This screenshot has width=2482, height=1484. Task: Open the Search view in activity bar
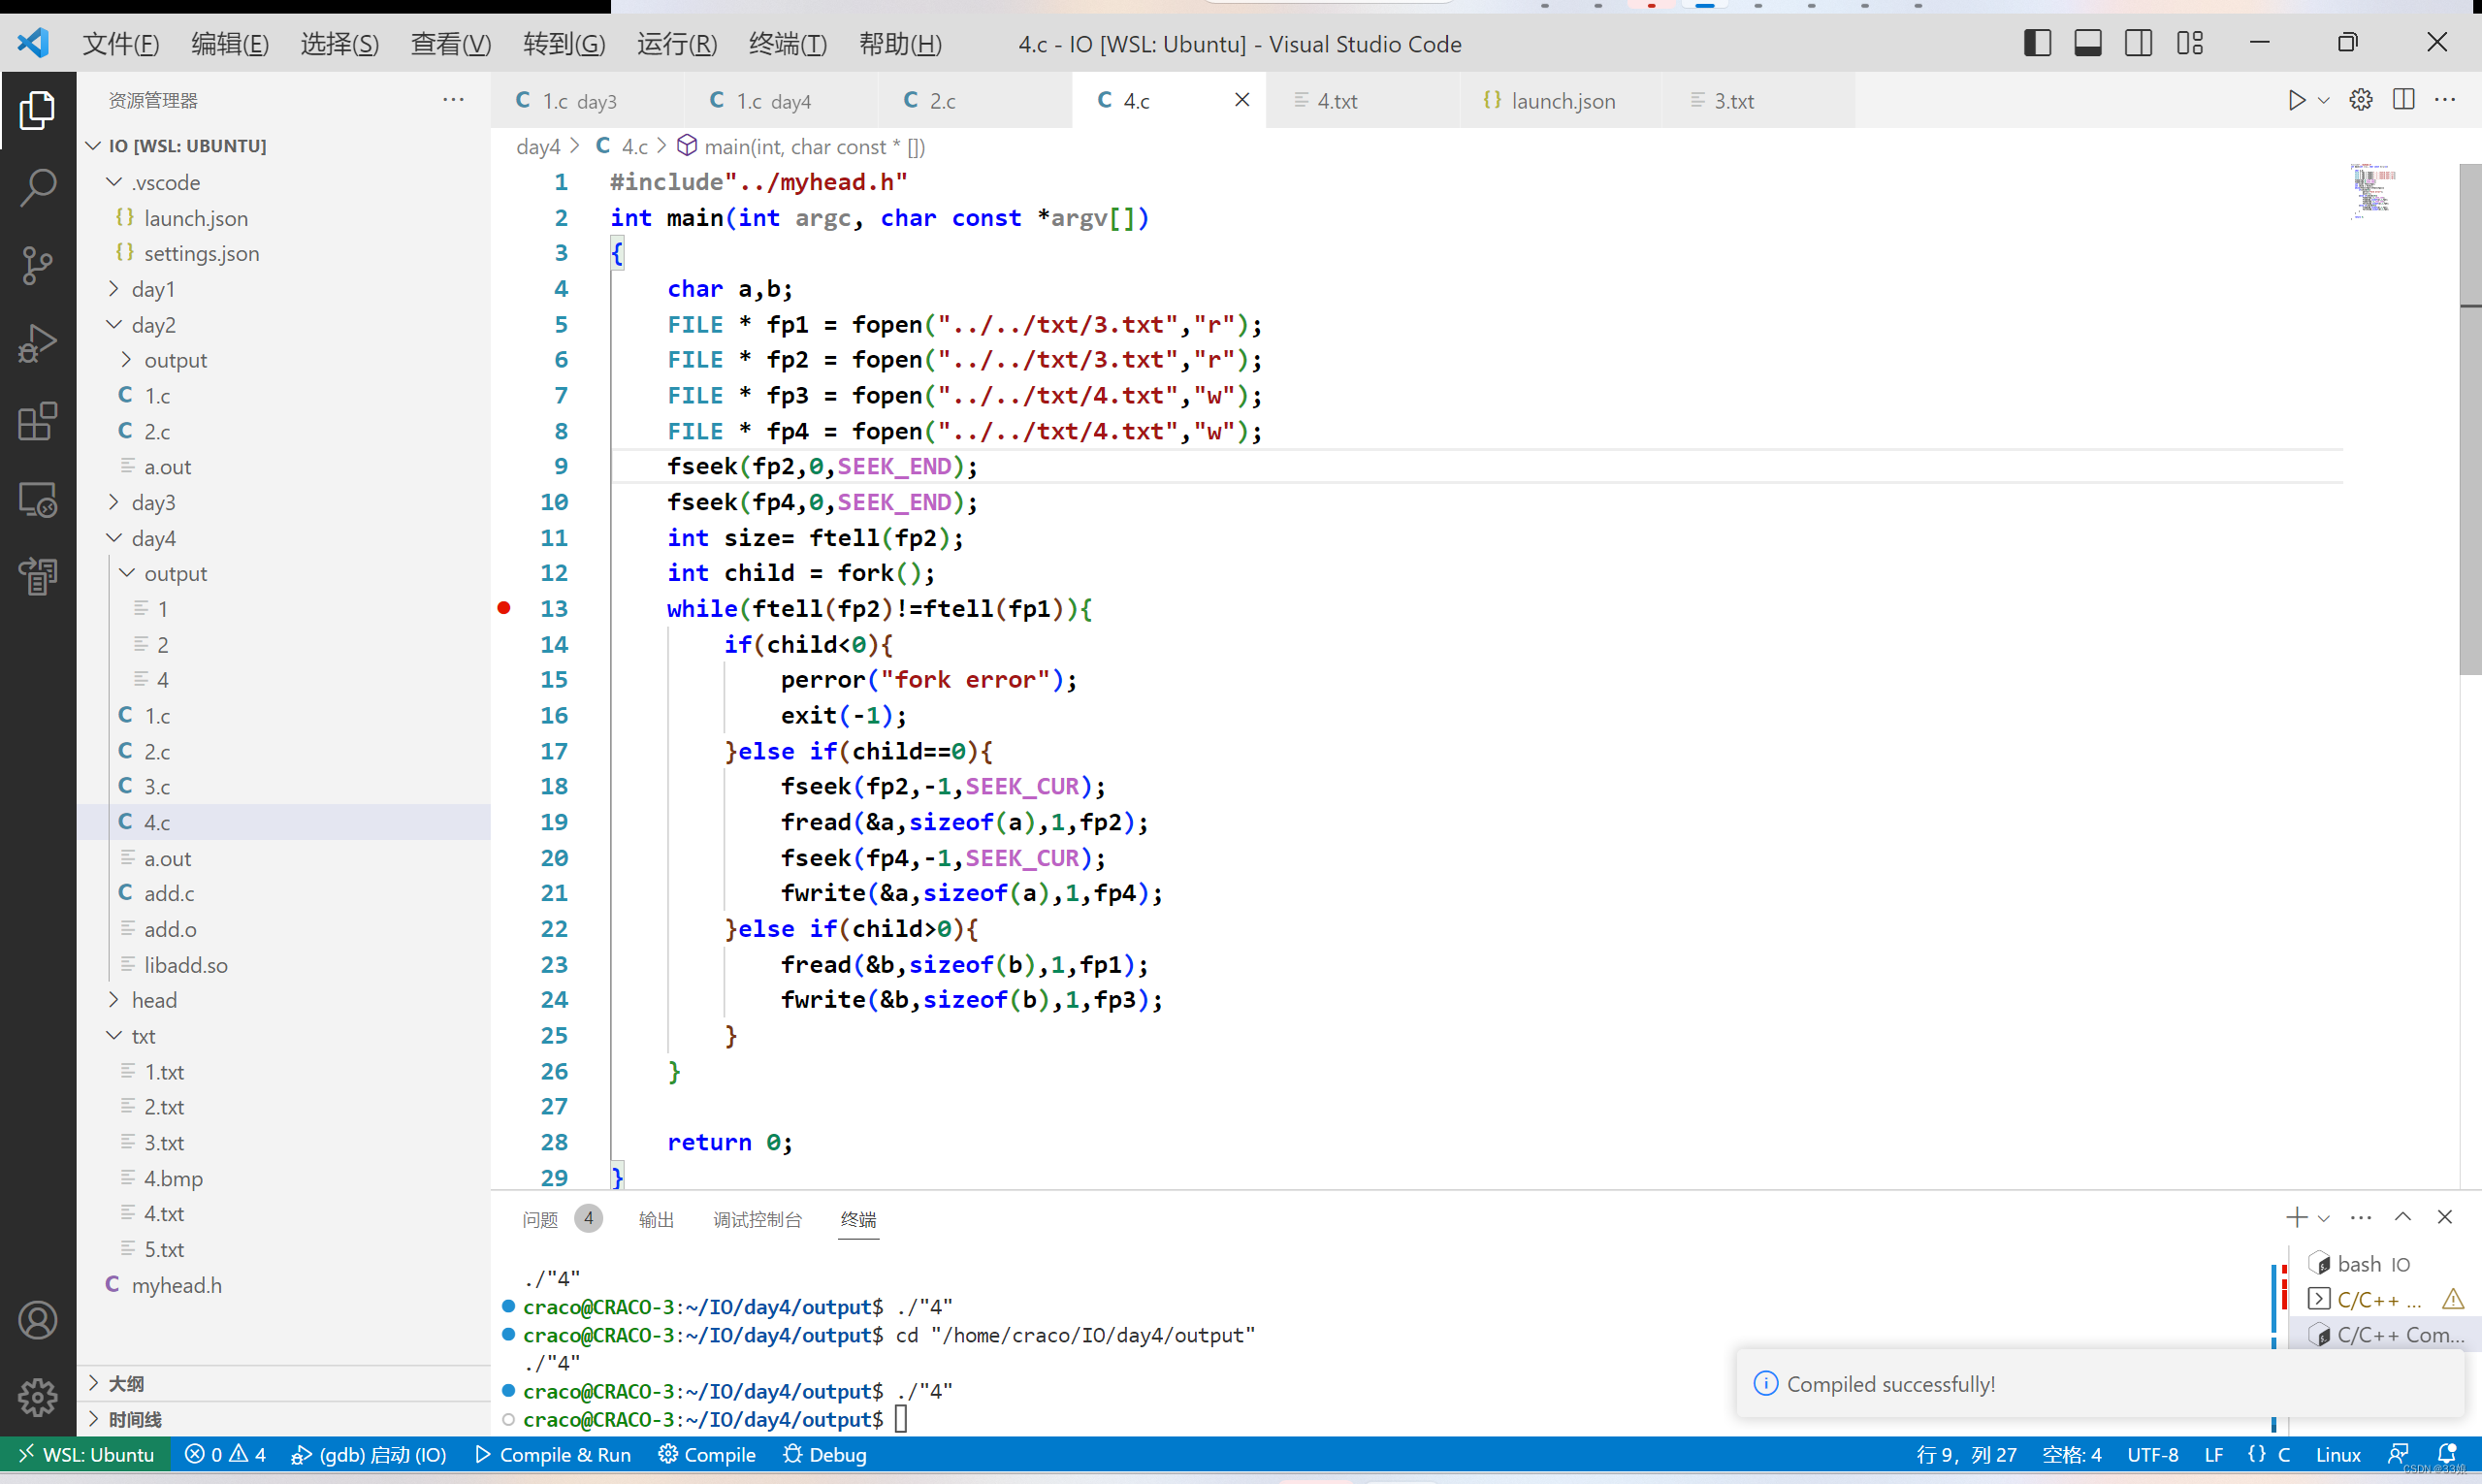tap(37, 187)
